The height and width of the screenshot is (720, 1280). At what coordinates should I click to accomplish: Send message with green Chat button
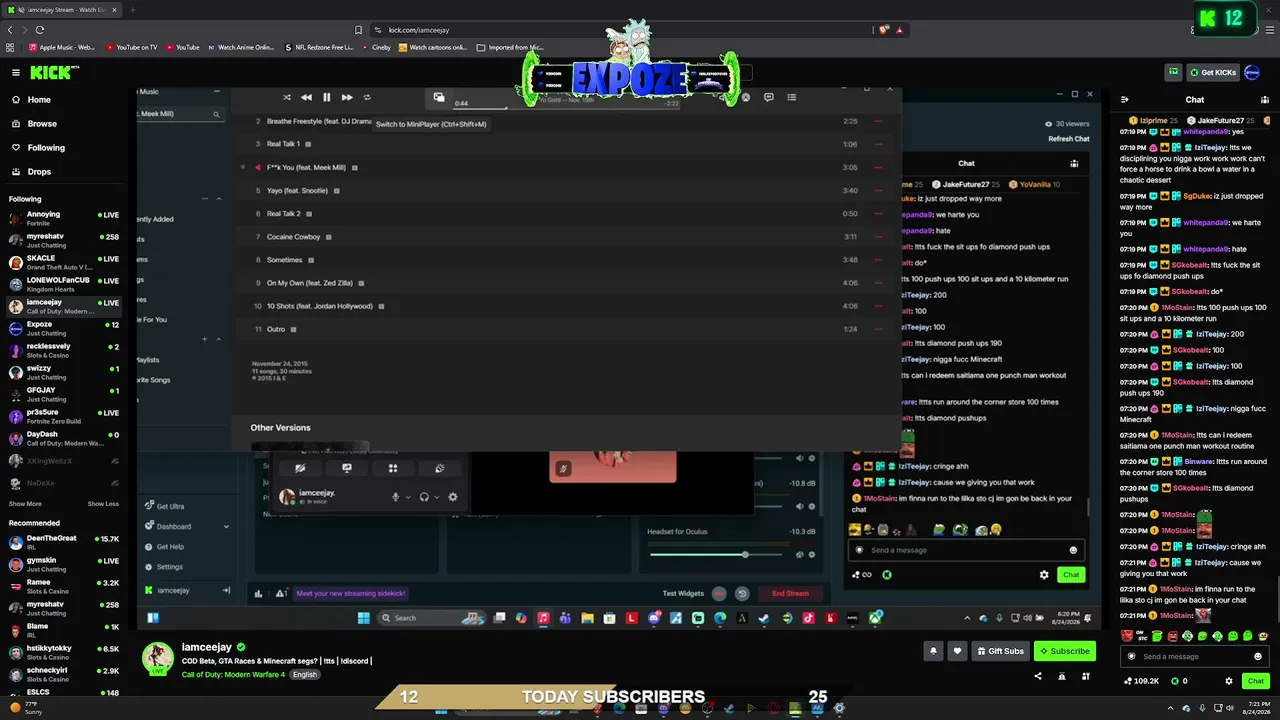point(1256,681)
